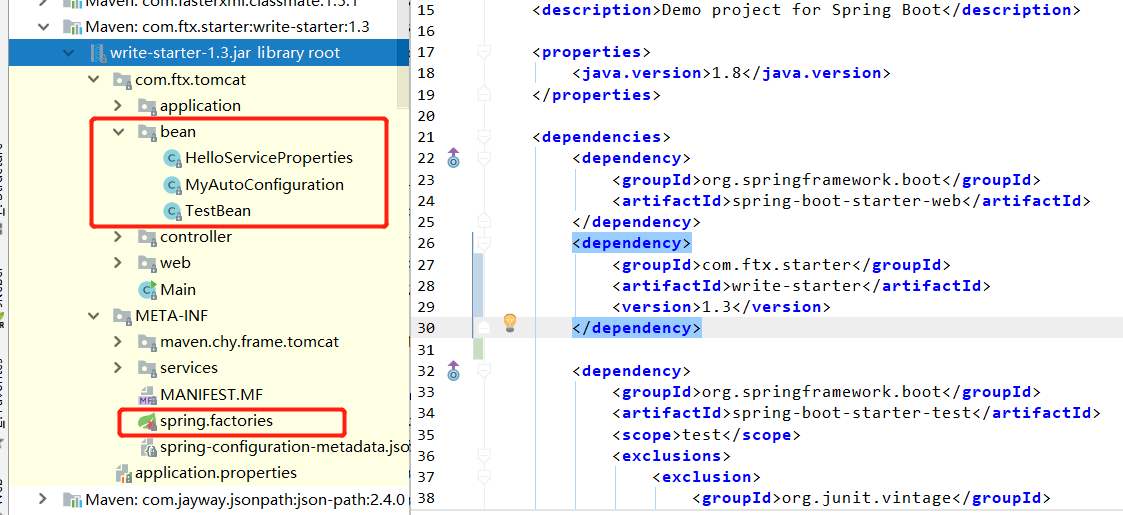Collapse the bean package
This screenshot has height=515, width=1123.
(x=119, y=132)
